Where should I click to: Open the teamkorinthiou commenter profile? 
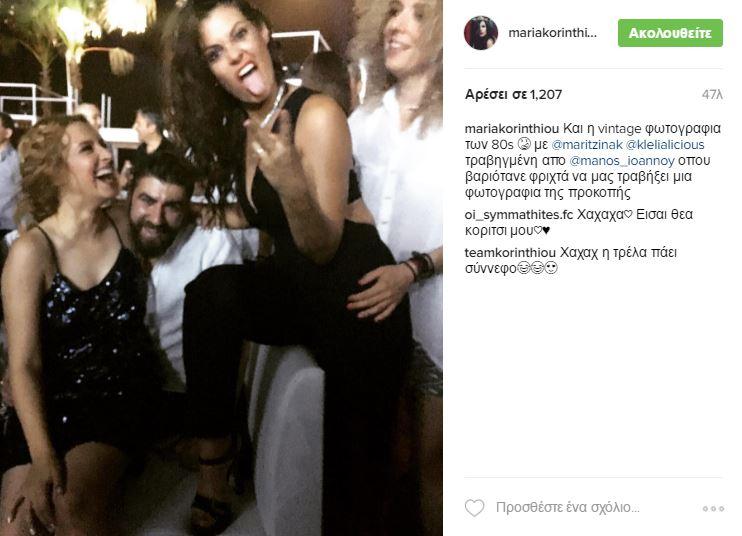(510, 252)
